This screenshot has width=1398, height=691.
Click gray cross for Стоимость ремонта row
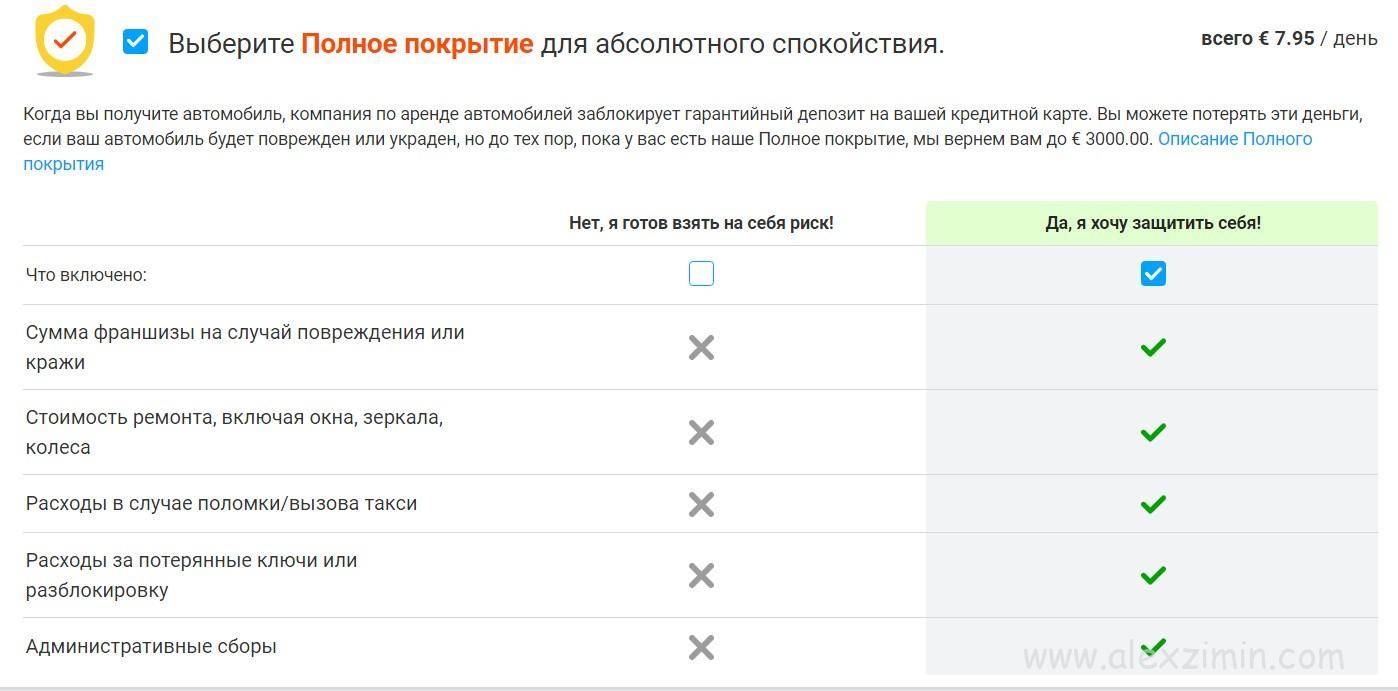tap(701, 432)
